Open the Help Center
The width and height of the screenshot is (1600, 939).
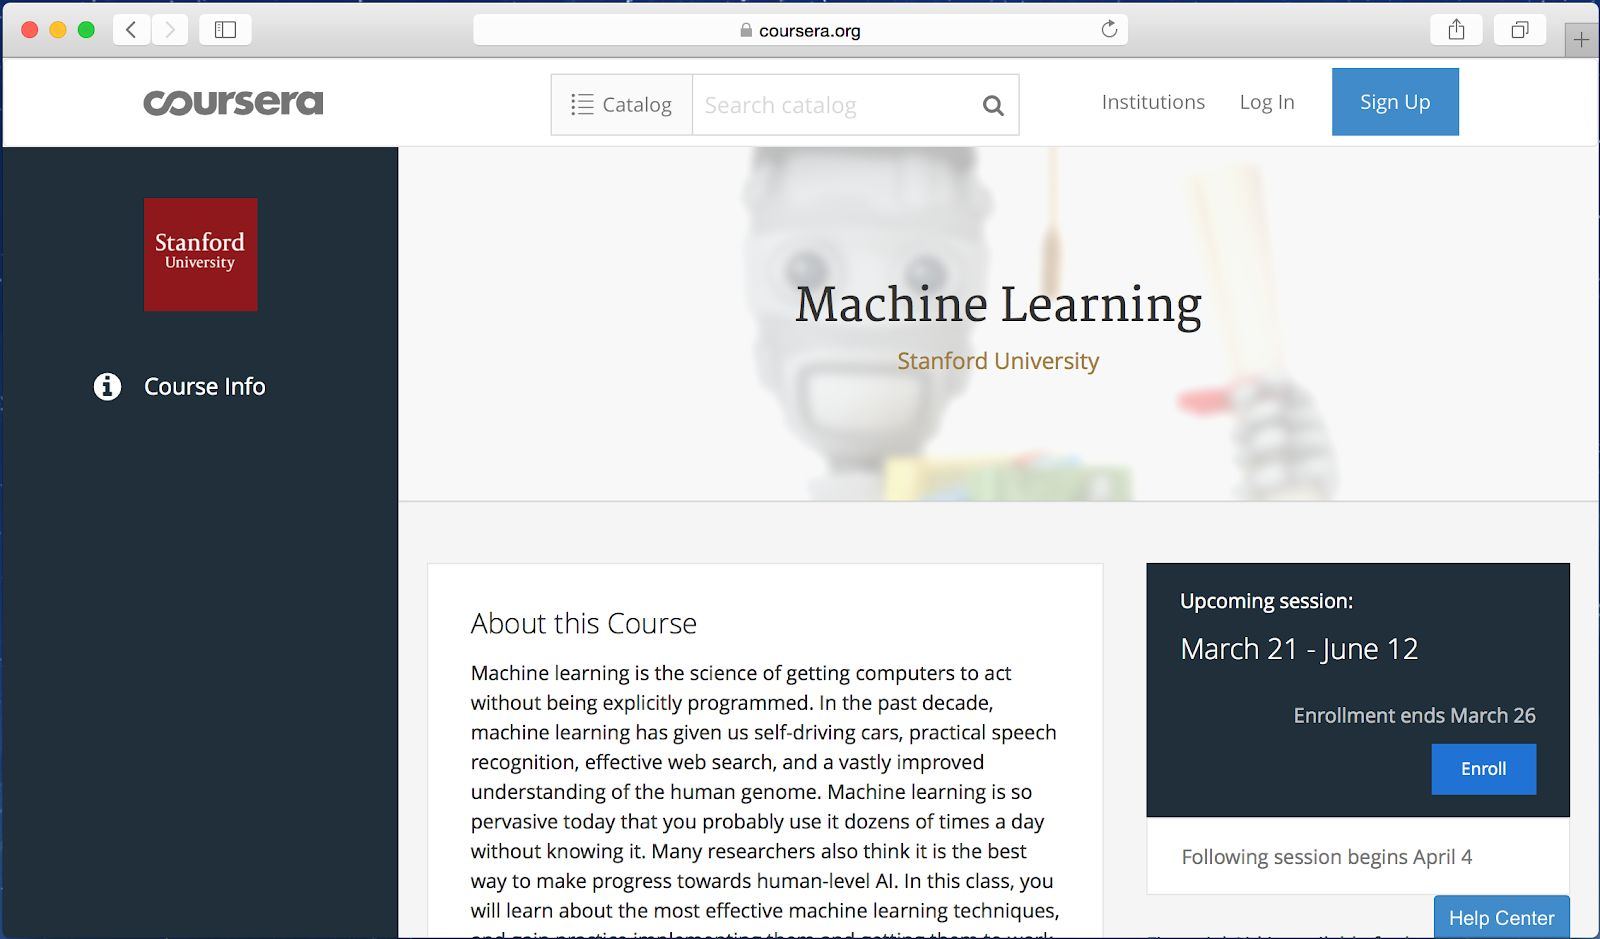tap(1501, 917)
